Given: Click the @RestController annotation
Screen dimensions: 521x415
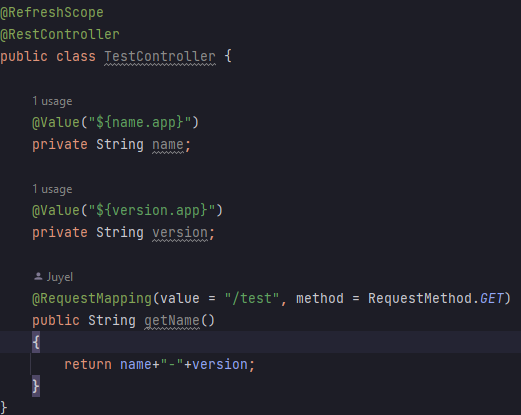Looking at the screenshot, I should tap(60, 34).
